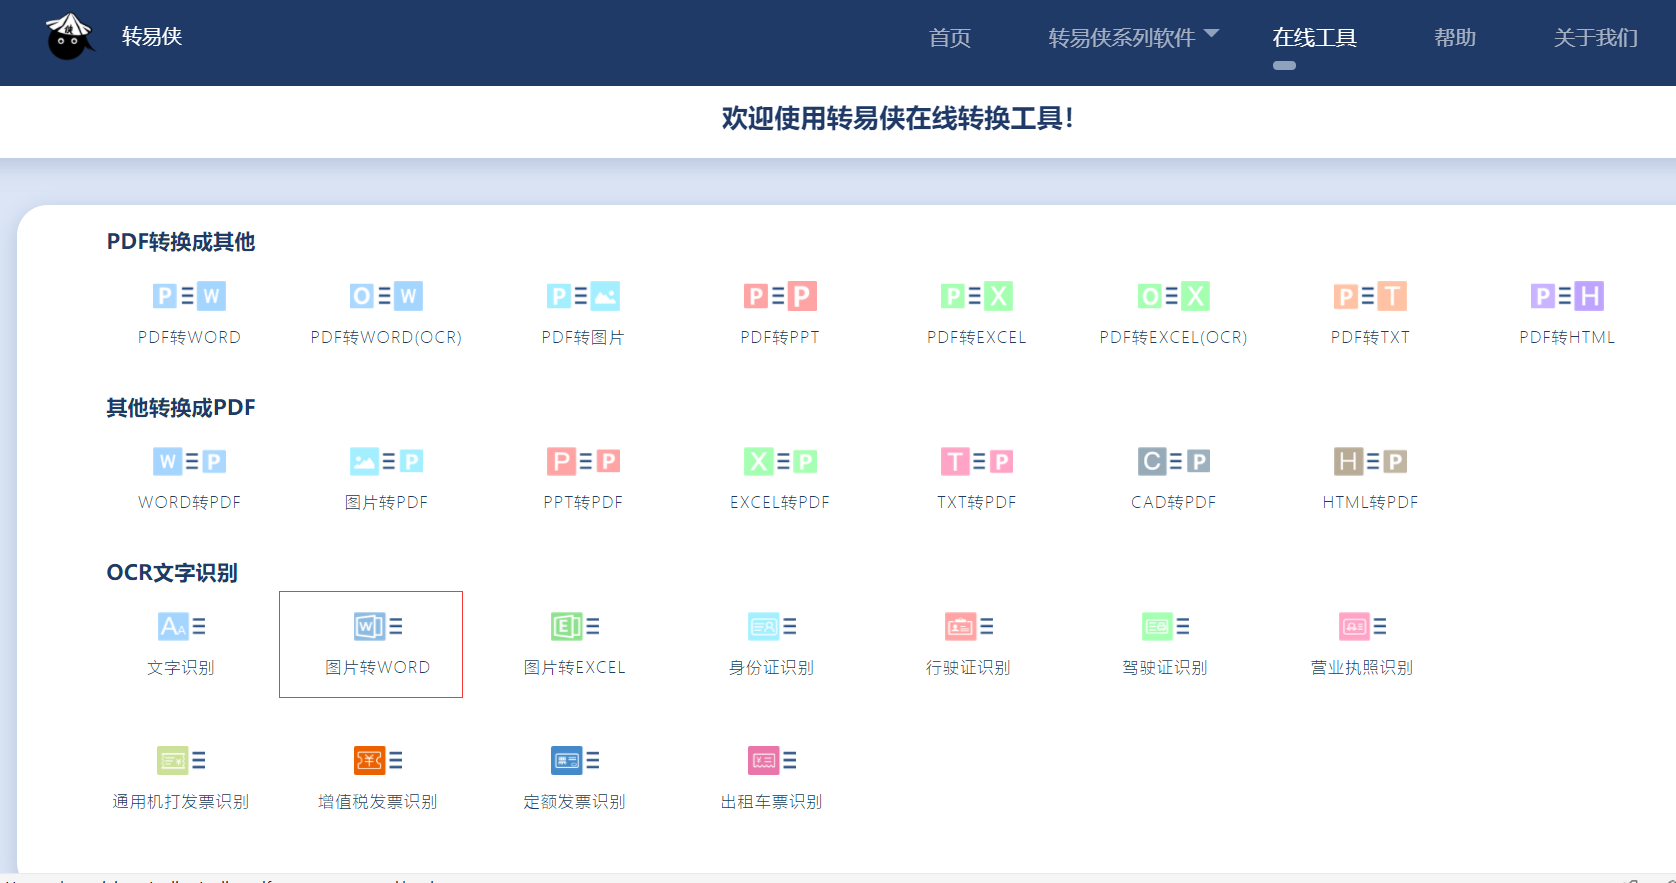Select the HTML转PDF icon
Image resolution: width=1676 pixels, height=883 pixels.
click(1371, 461)
